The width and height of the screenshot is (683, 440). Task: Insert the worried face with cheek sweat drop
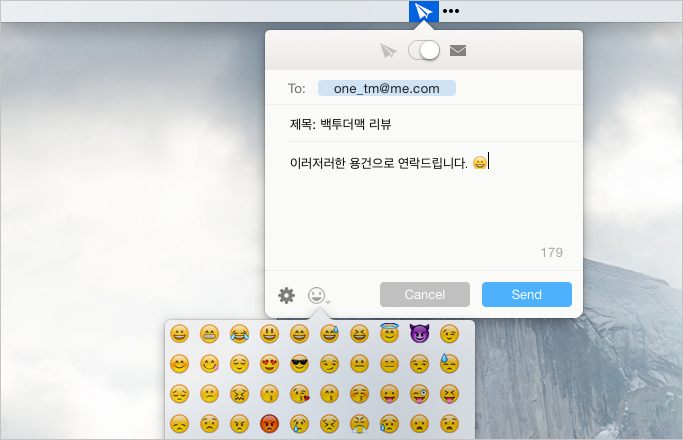[389, 424]
